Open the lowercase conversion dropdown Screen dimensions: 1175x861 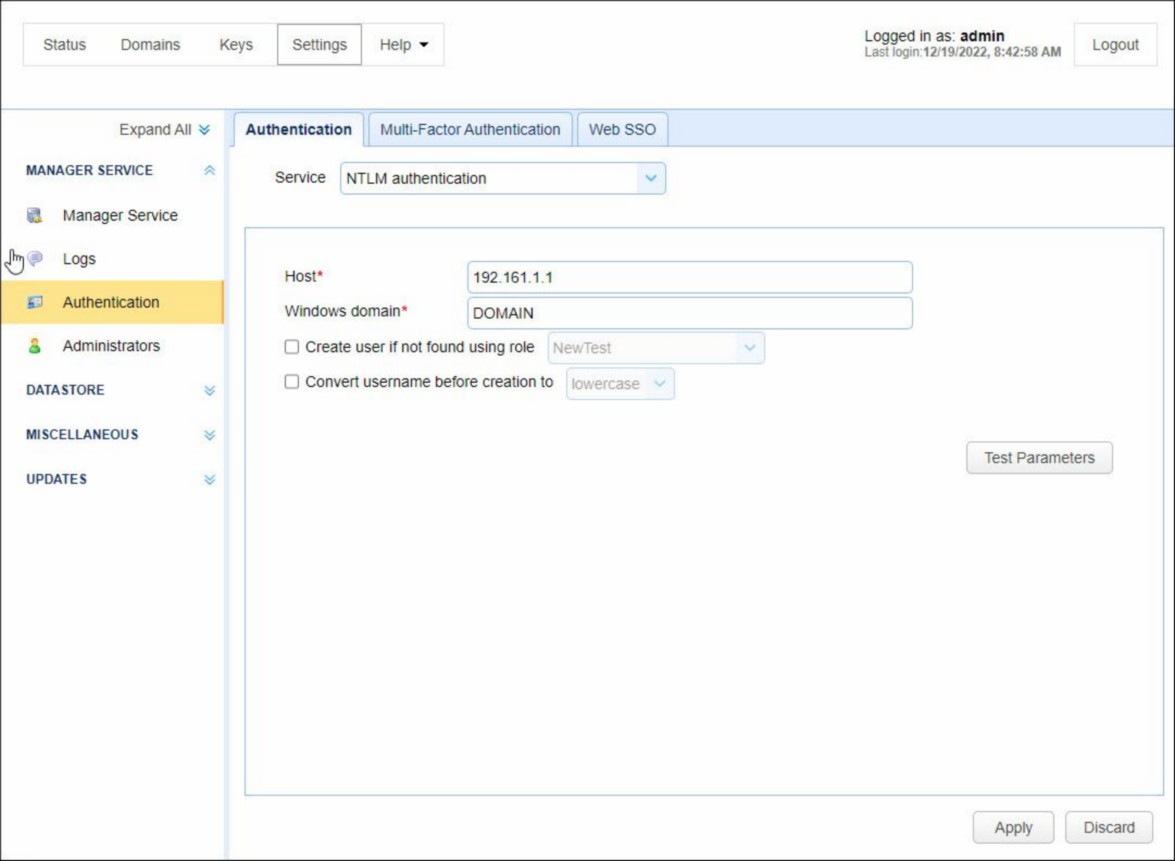click(x=620, y=384)
